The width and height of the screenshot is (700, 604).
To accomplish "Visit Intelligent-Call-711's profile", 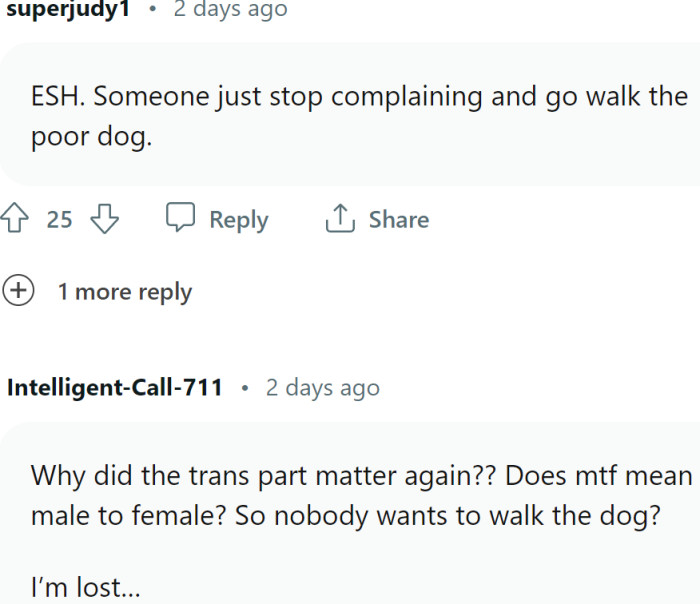I will pyautogui.click(x=115, y=387).
